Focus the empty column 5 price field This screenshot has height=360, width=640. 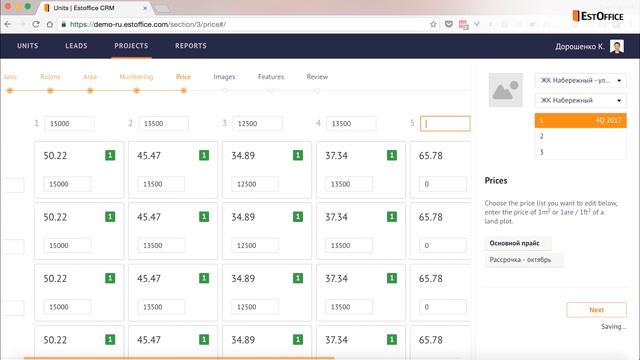point(445,124)
